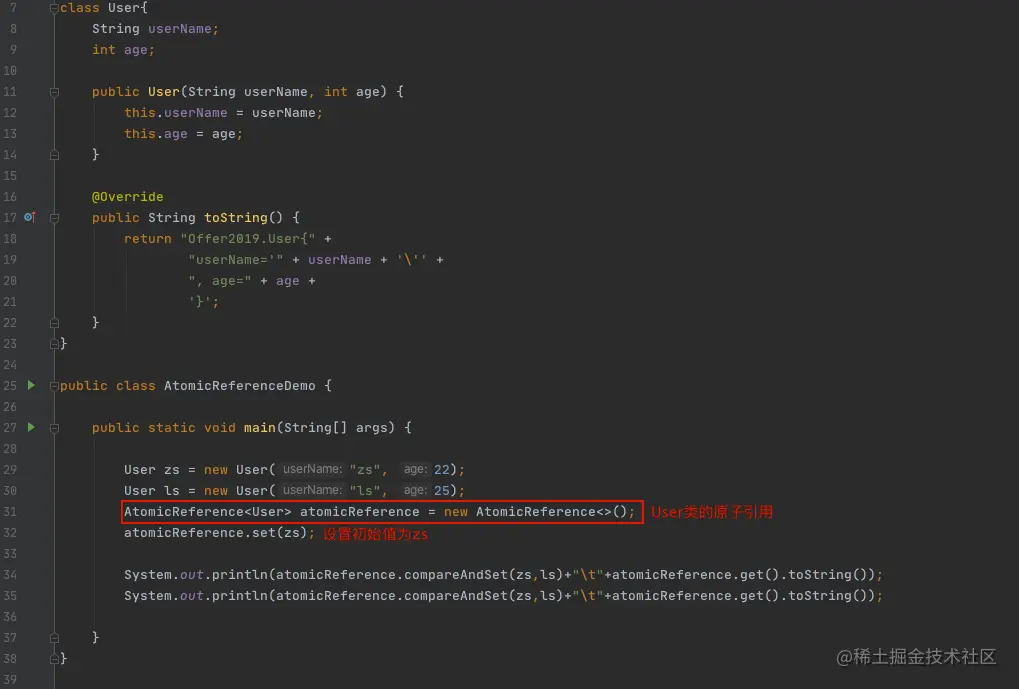This screenshot has height=689, width=1019.
Task: Click User constructor name on line 11
Action: click(163, 92)
